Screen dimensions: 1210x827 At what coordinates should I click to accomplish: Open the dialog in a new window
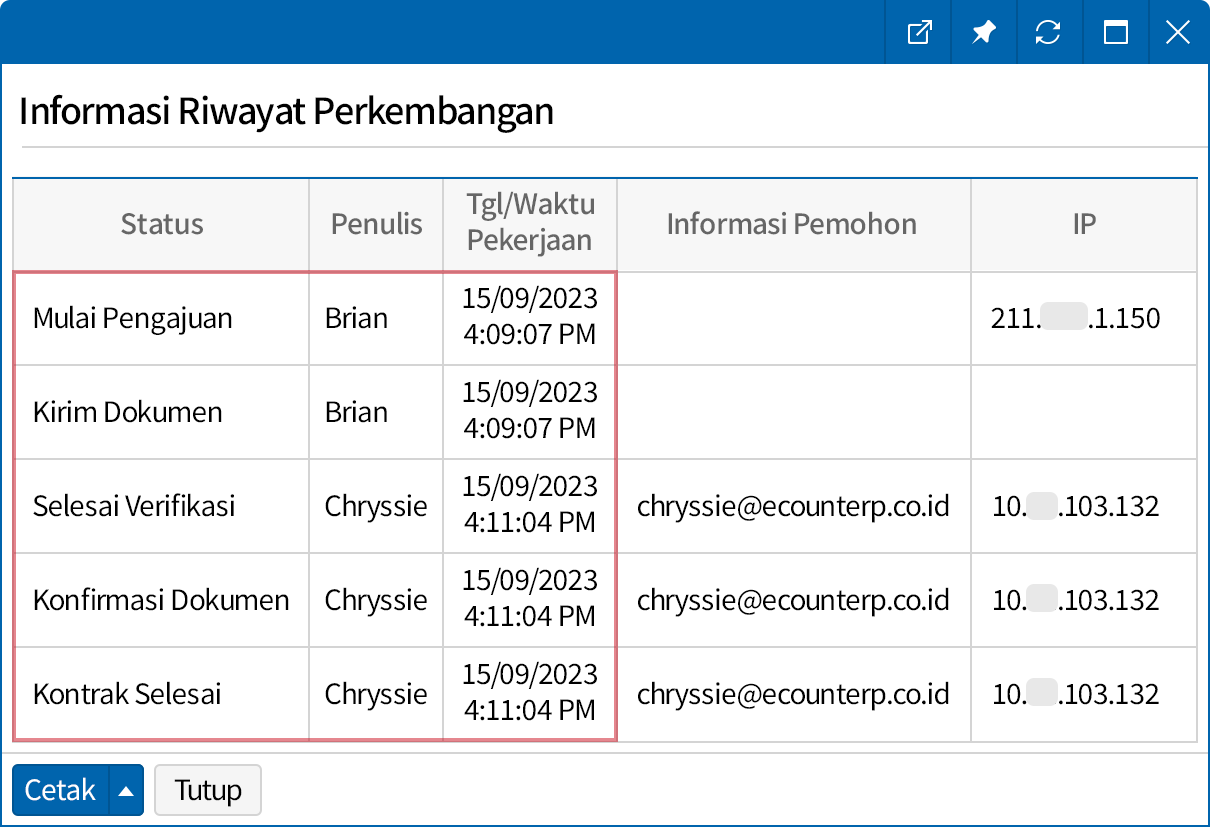point(918,32)
